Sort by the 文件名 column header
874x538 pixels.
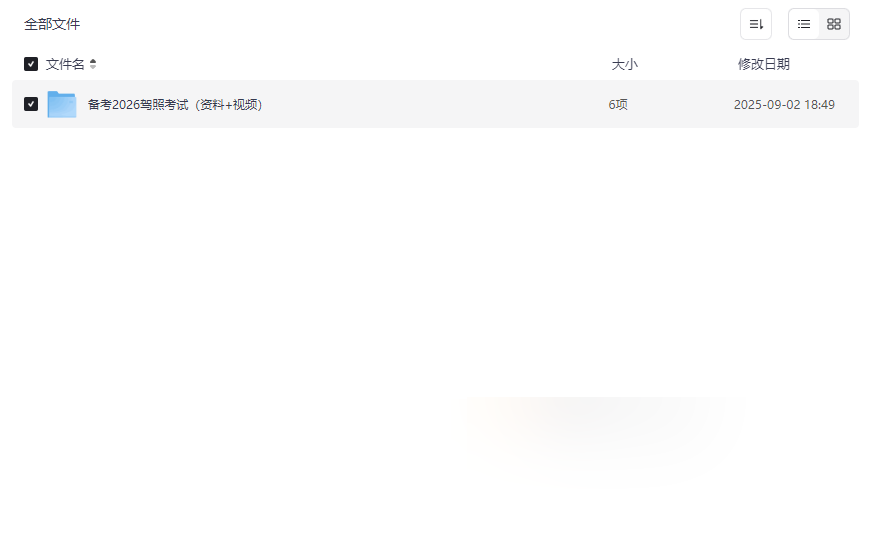coord(65,64)
